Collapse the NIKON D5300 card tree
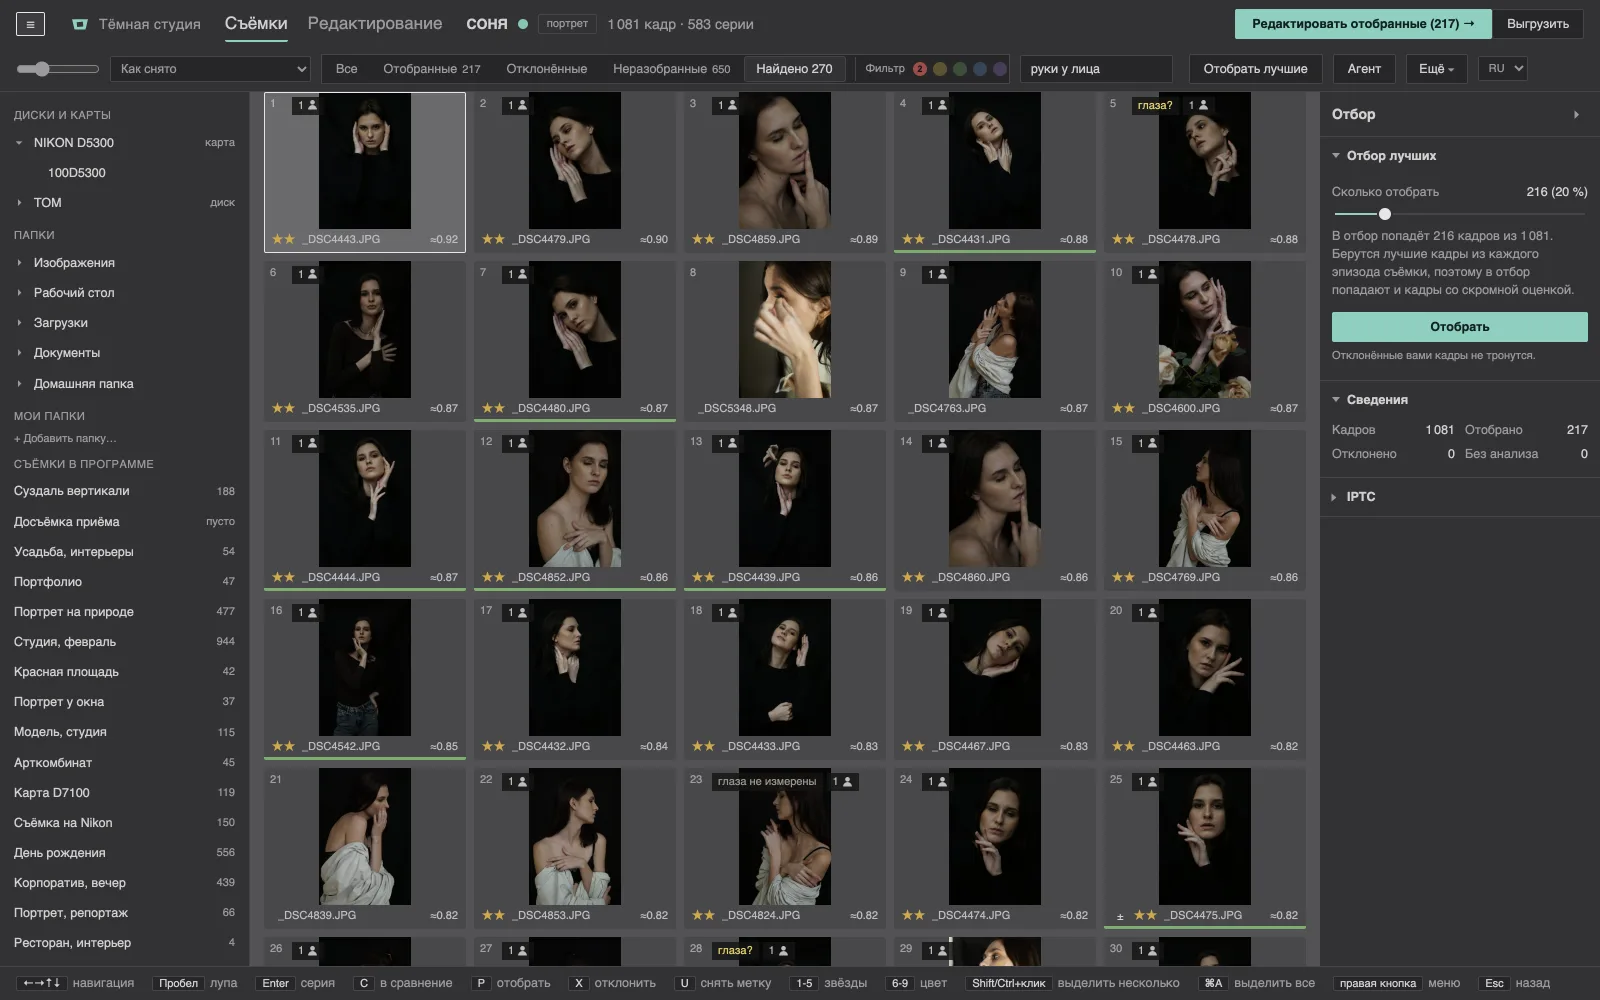1600x1000 pixels. point(19,143)
